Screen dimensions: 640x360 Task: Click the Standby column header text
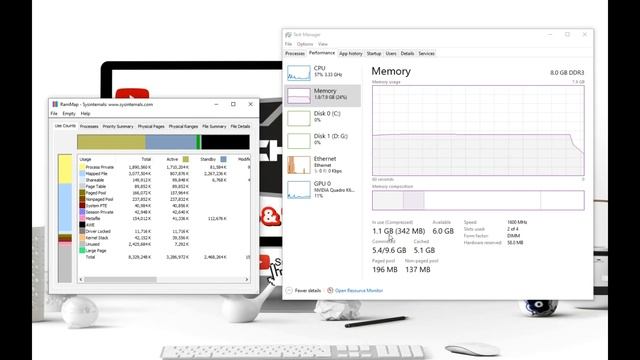pyautogui.click(x=208, y=159)
